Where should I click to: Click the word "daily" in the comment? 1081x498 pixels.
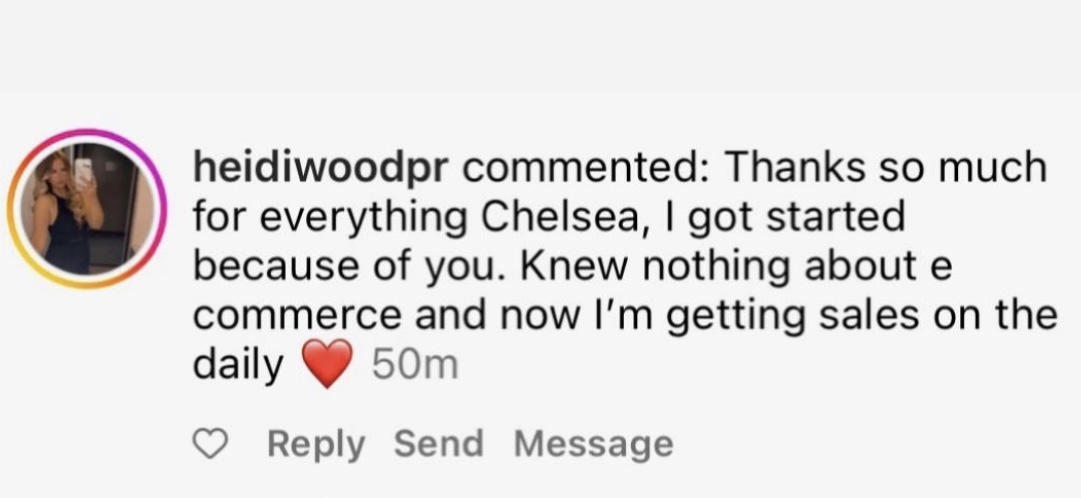[238, 366]
